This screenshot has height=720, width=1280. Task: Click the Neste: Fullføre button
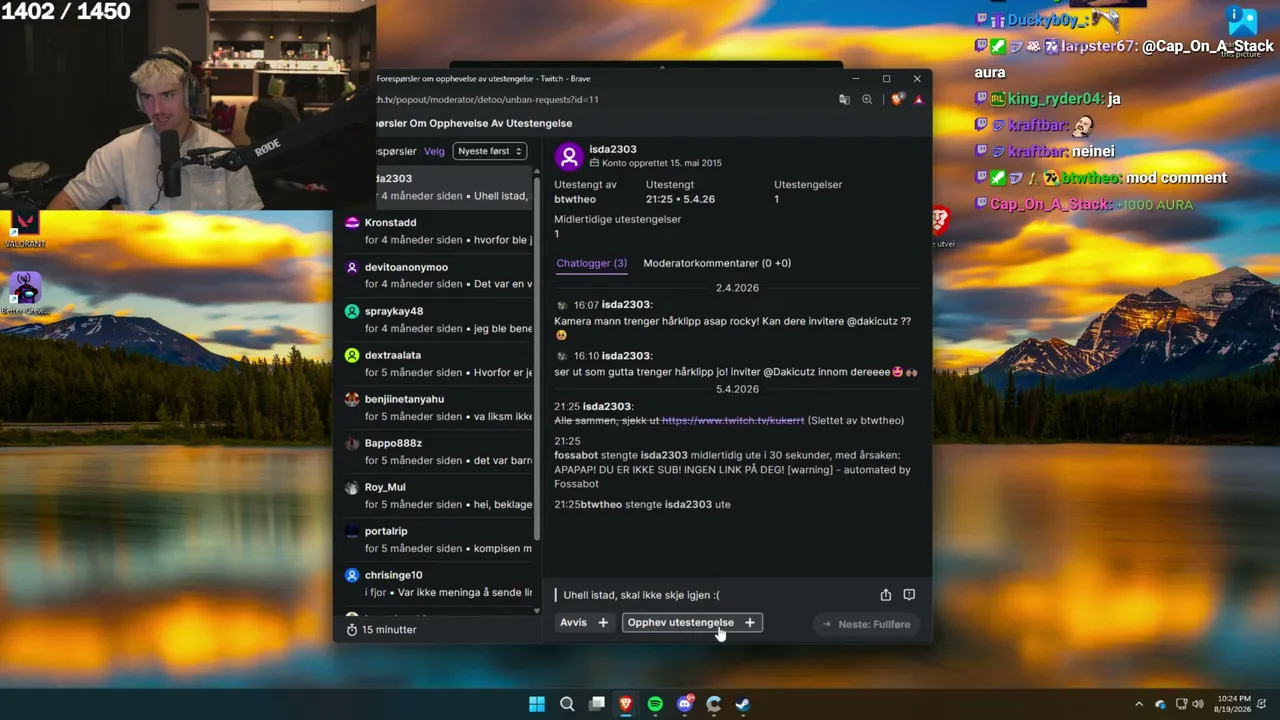tap(866, 624)
